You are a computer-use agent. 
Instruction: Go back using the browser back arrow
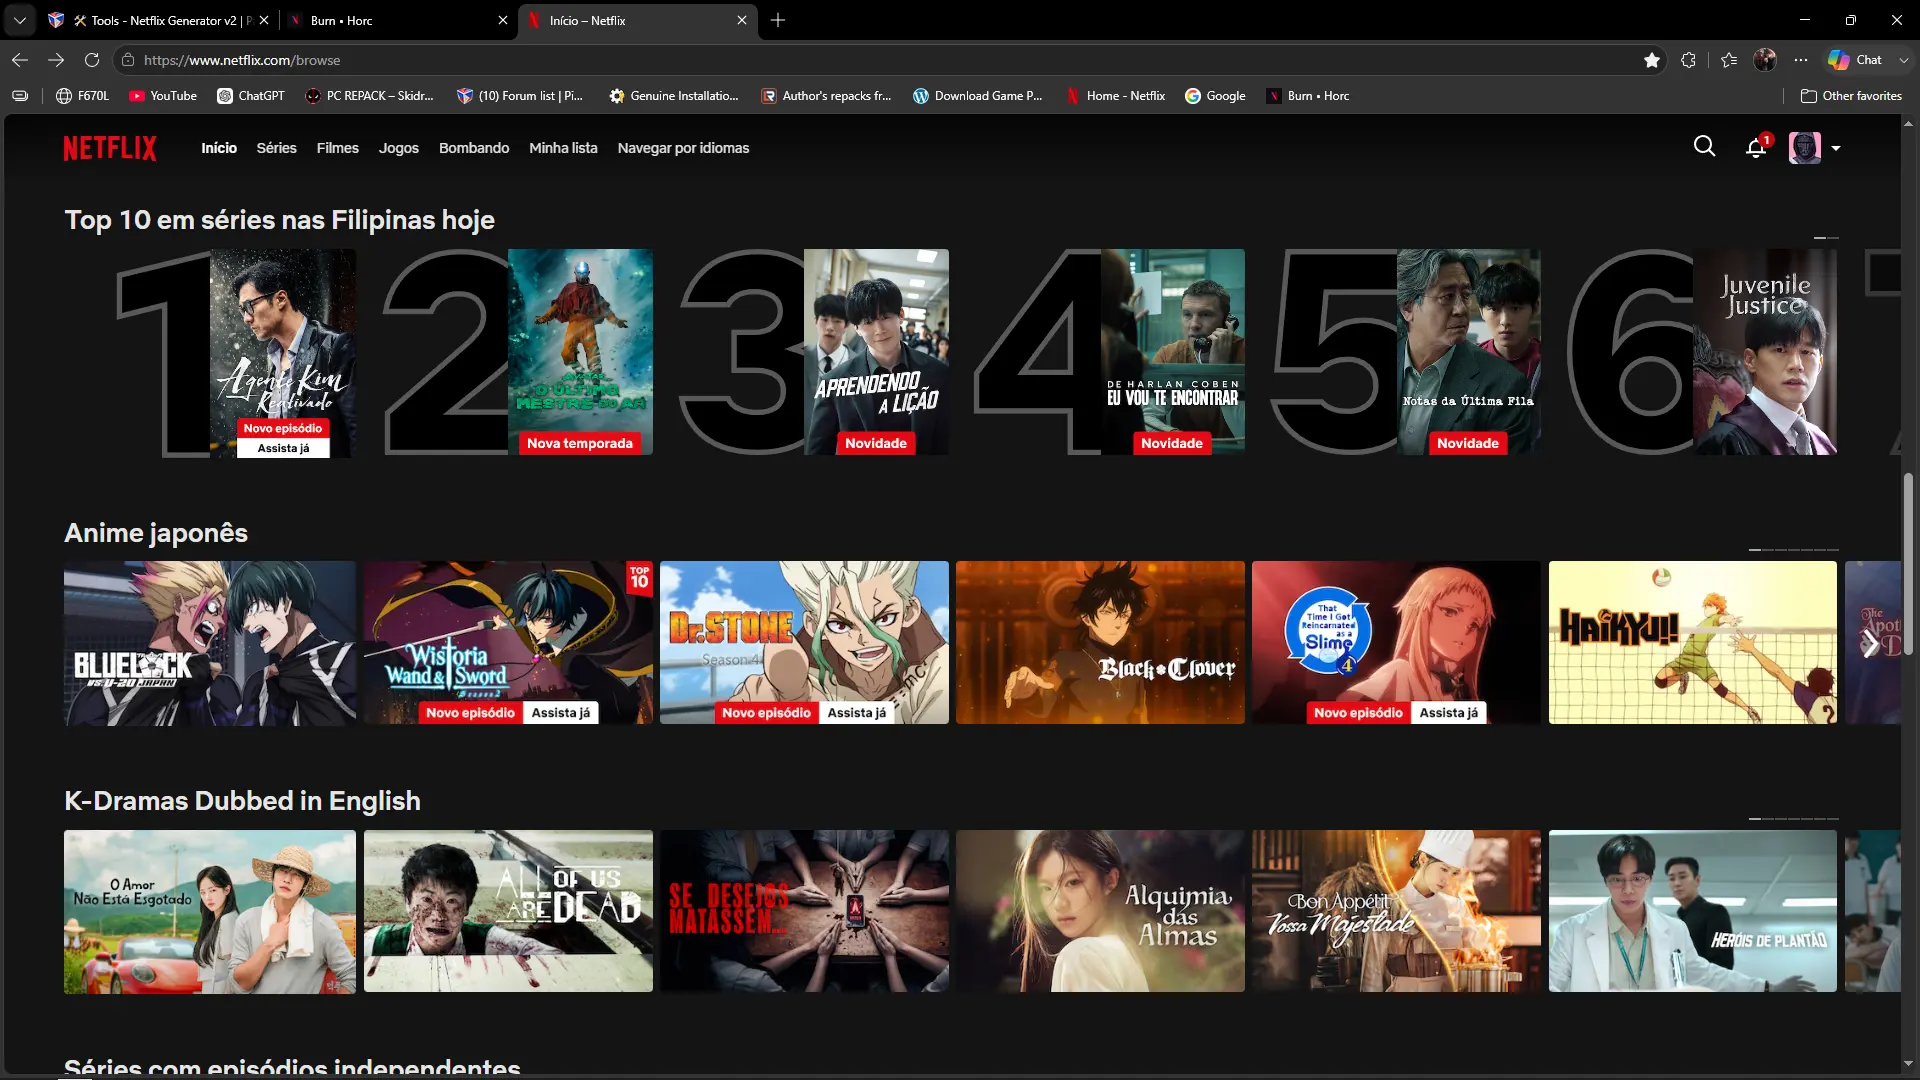pyautogui.click(x=20, y=60)
